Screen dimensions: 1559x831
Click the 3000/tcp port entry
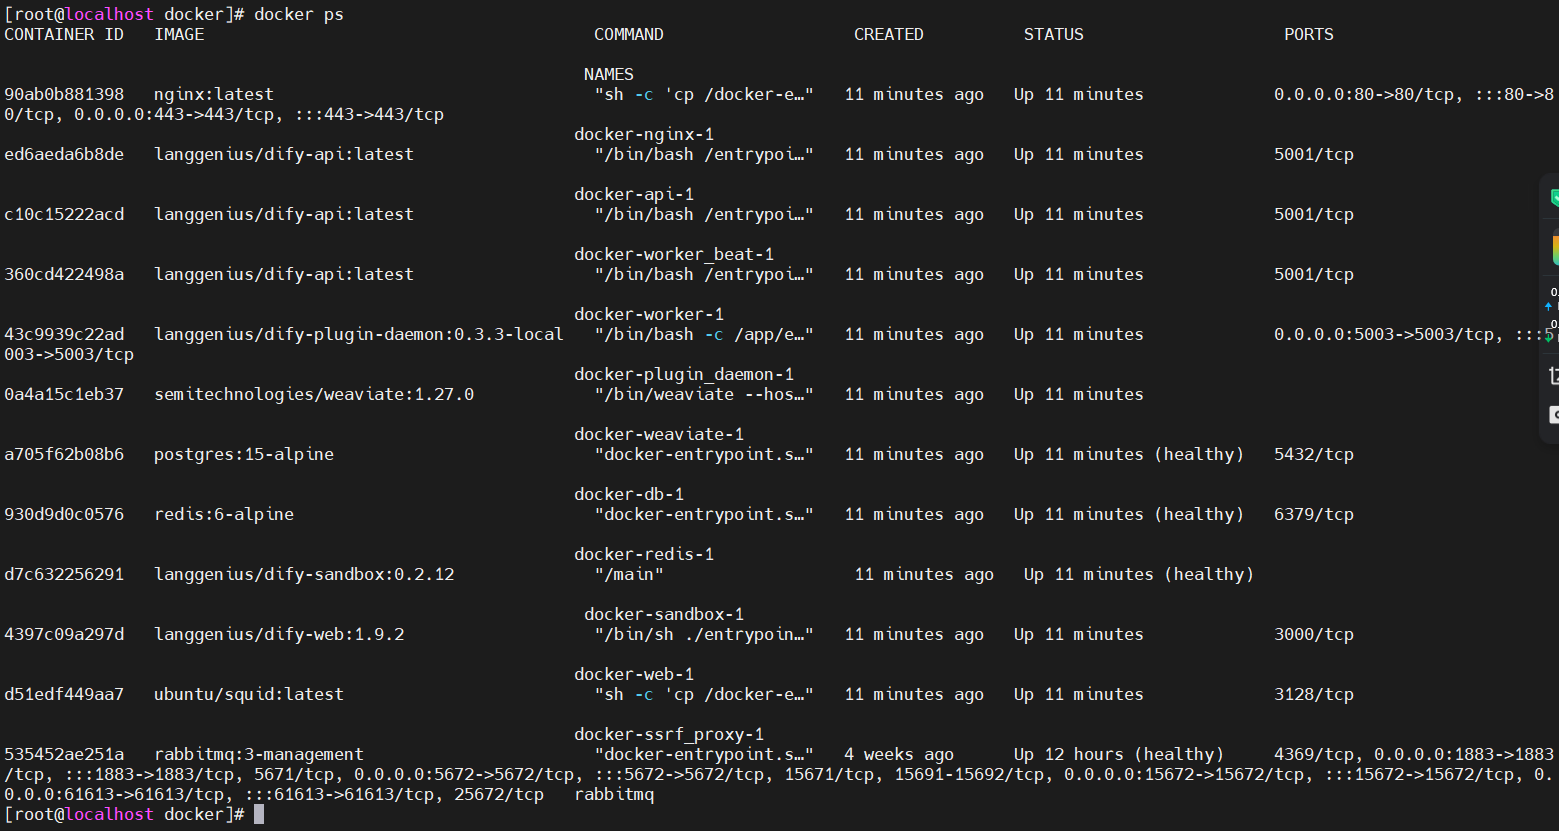[x=1314, y=634]
